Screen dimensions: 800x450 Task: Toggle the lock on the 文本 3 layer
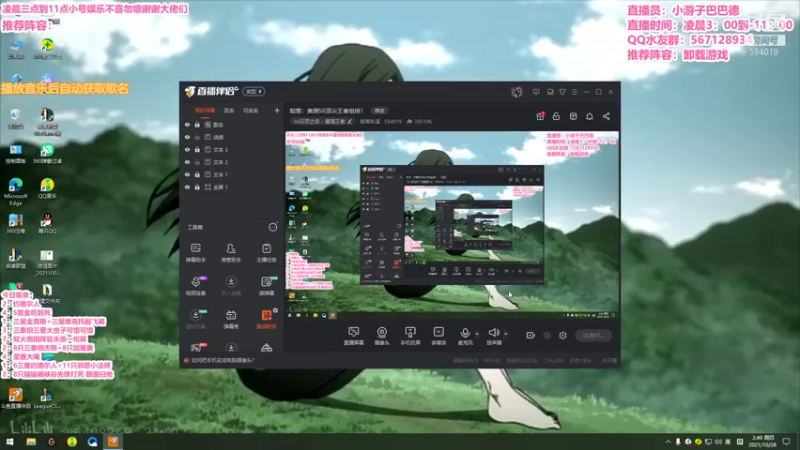[x=197, y=149]
